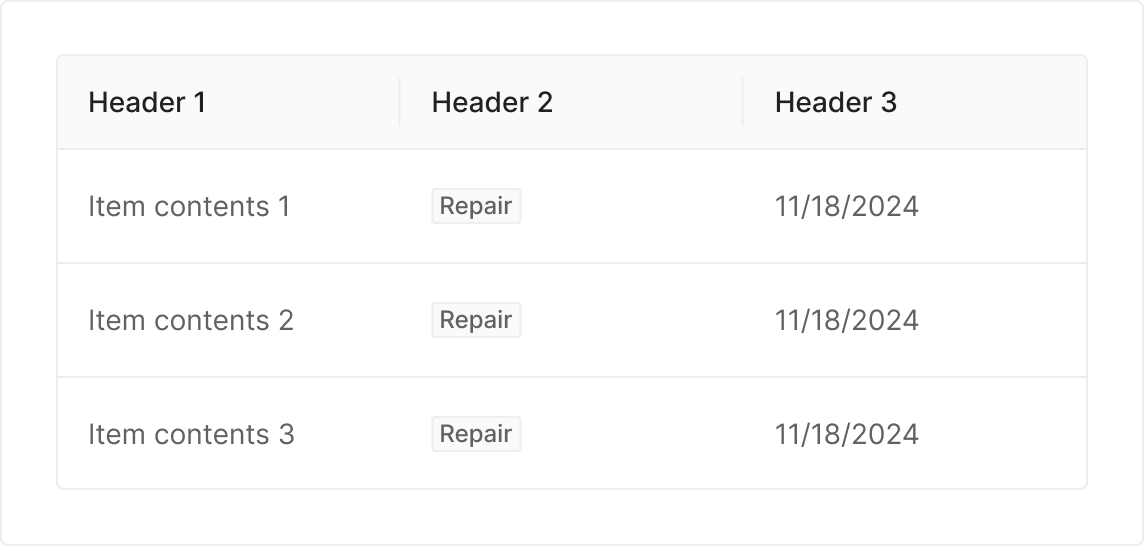Screen dimensions: 1144x546
Task: Click blank space after Item contents 3 text
Action: click(x=350, y=435)
